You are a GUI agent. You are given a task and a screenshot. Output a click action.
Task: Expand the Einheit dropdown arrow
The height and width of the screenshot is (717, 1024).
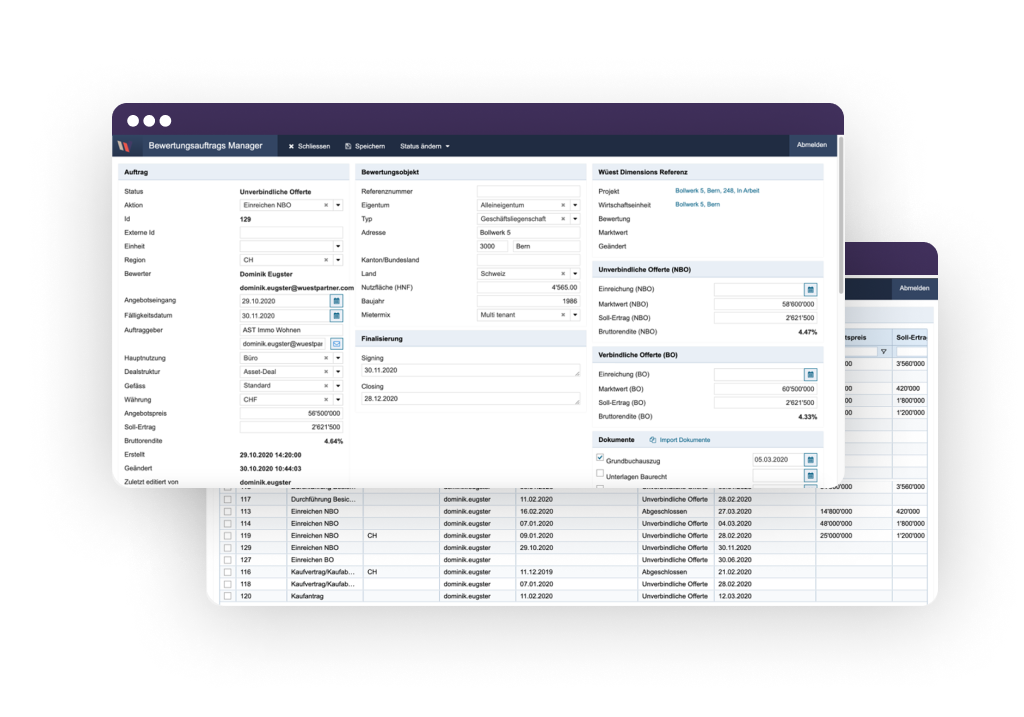pos(338,246)
